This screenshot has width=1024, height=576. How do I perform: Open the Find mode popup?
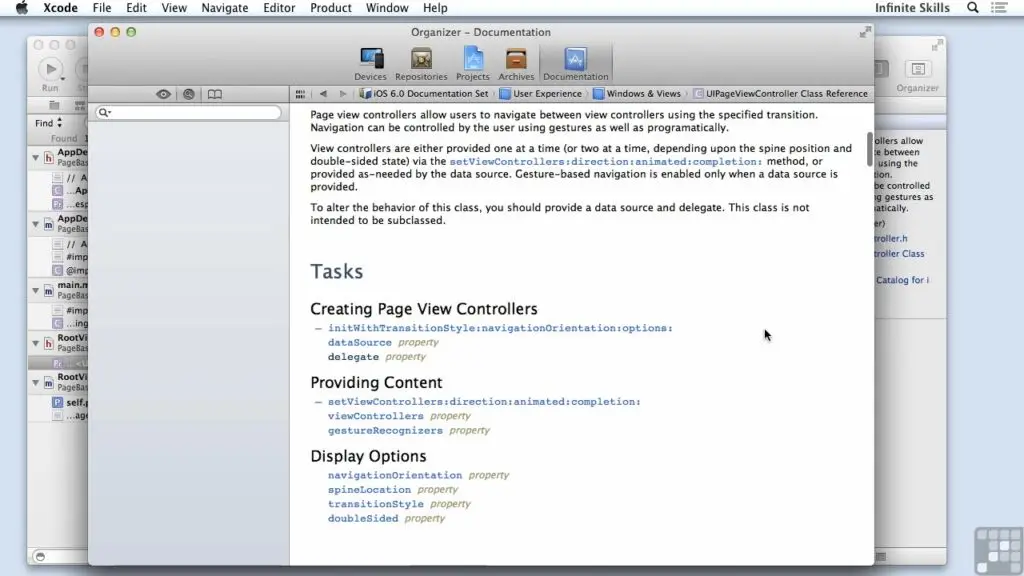click(49, 123)
